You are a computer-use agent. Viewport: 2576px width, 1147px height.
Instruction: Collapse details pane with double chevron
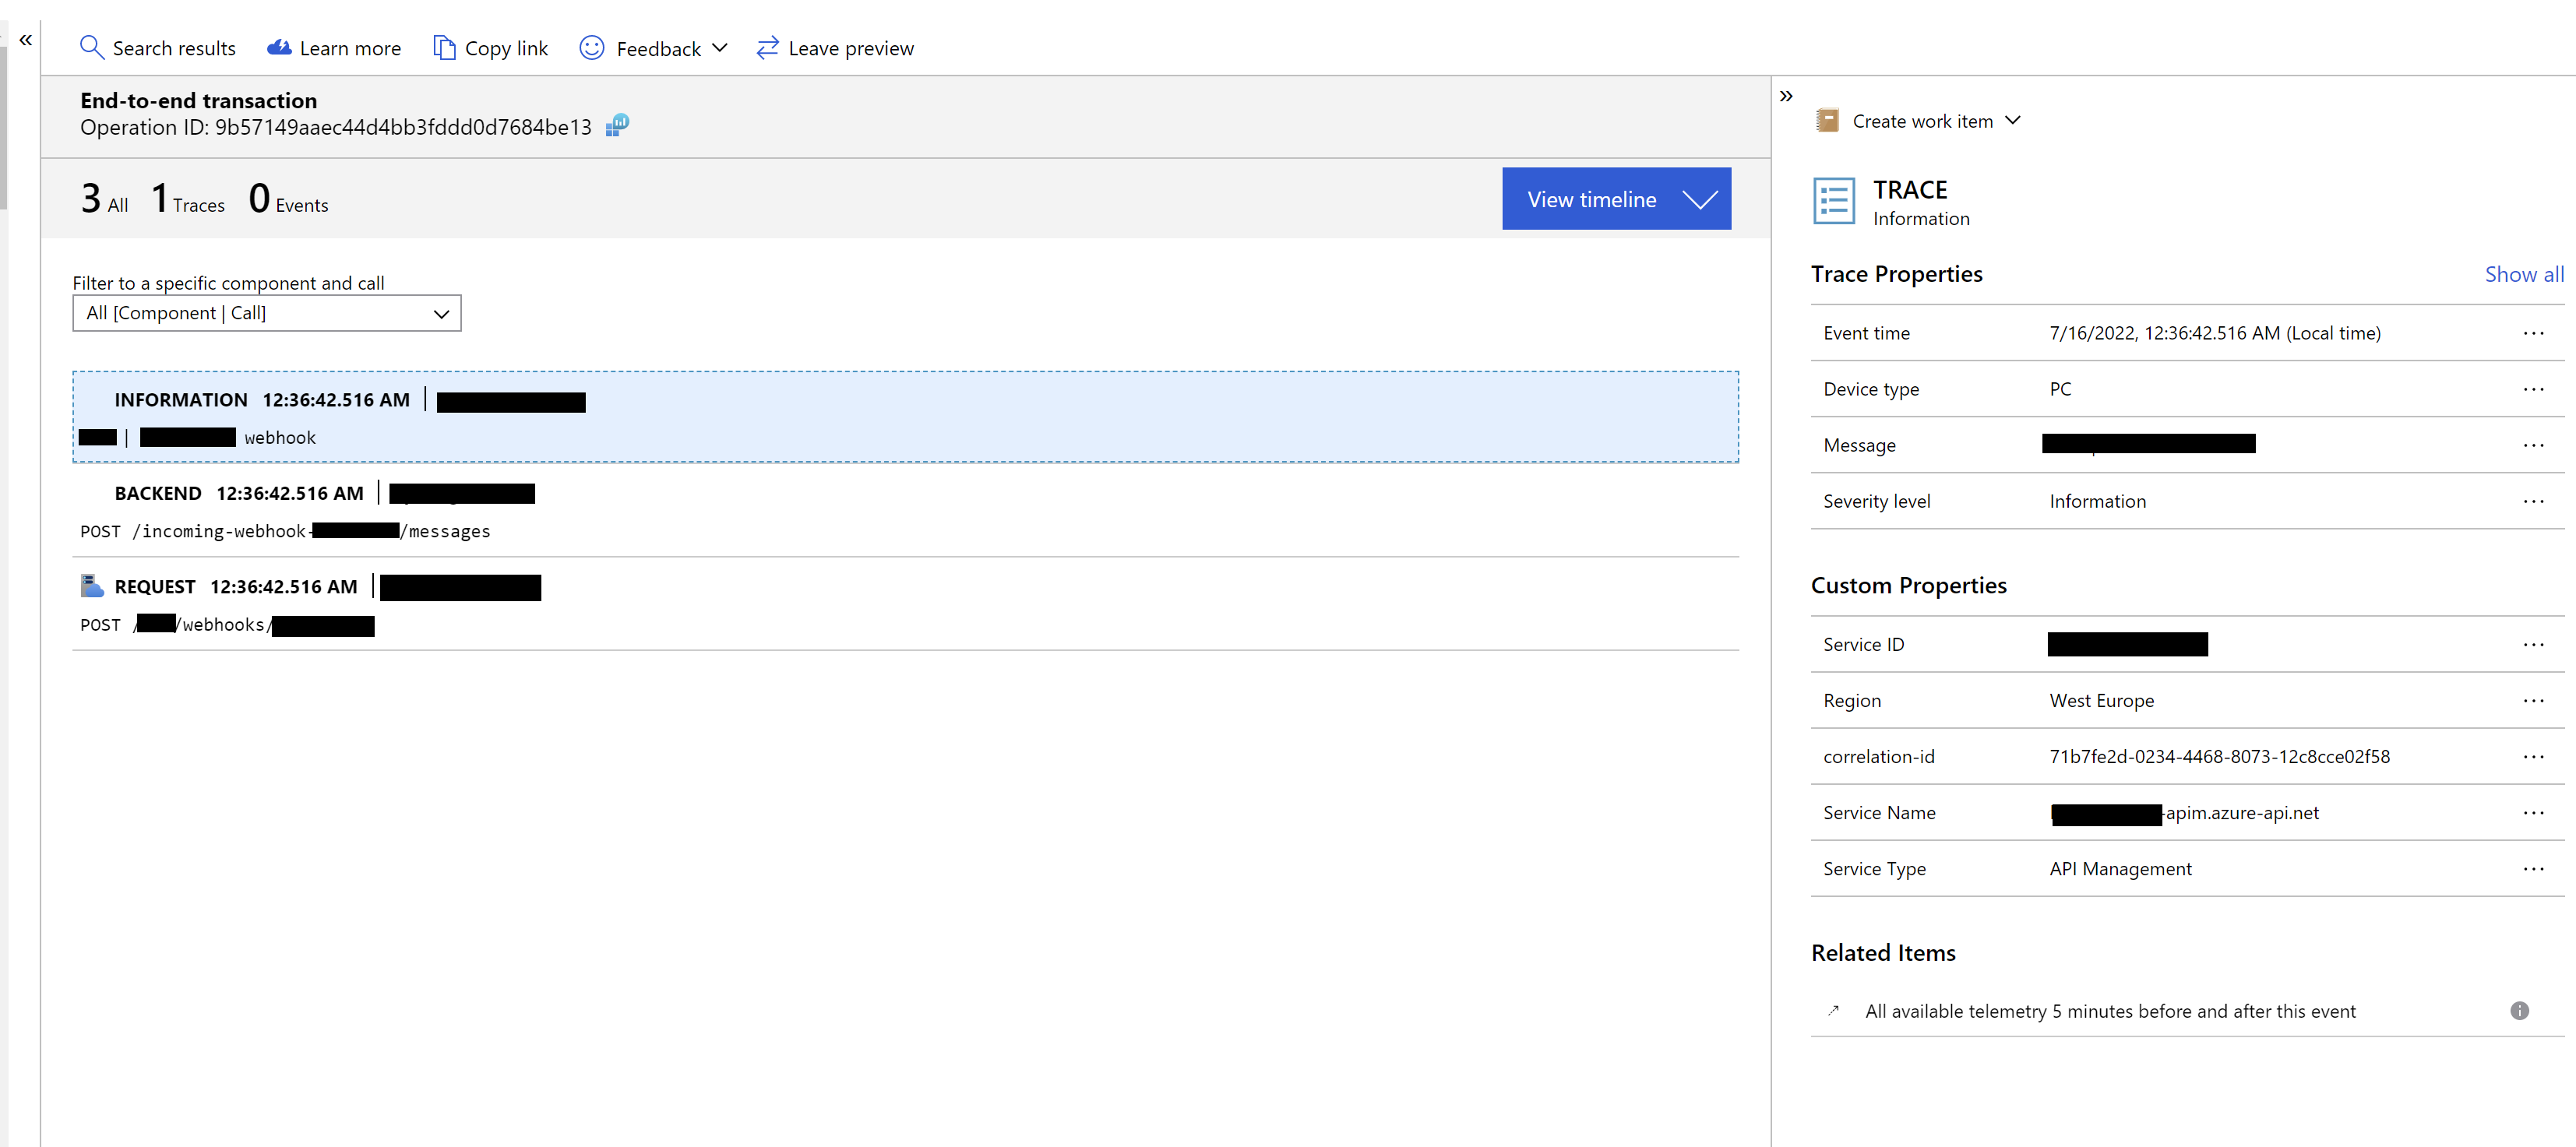click(x=1786, y=96)
